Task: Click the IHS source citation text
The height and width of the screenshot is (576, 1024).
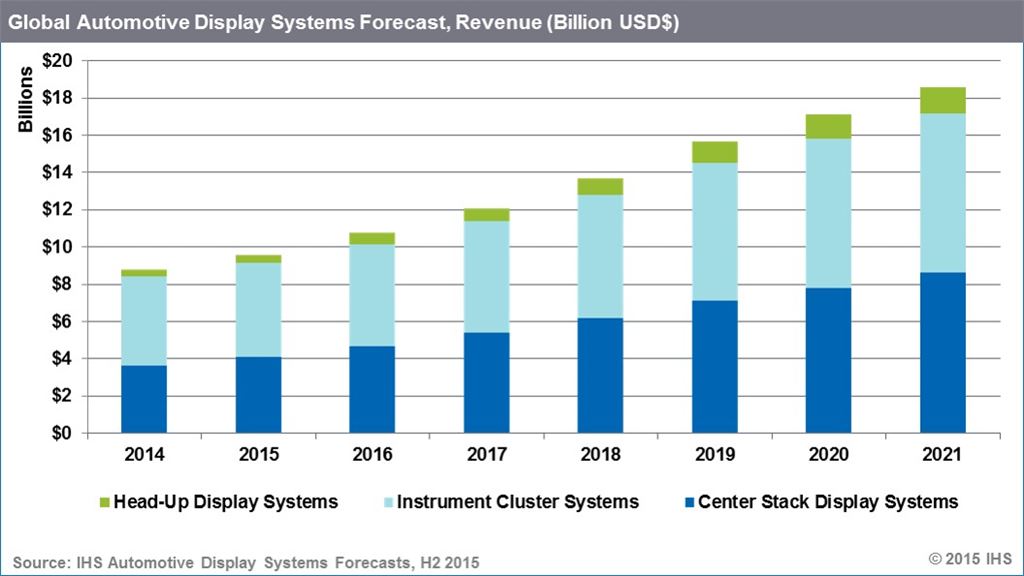Action: pos(246,563)
